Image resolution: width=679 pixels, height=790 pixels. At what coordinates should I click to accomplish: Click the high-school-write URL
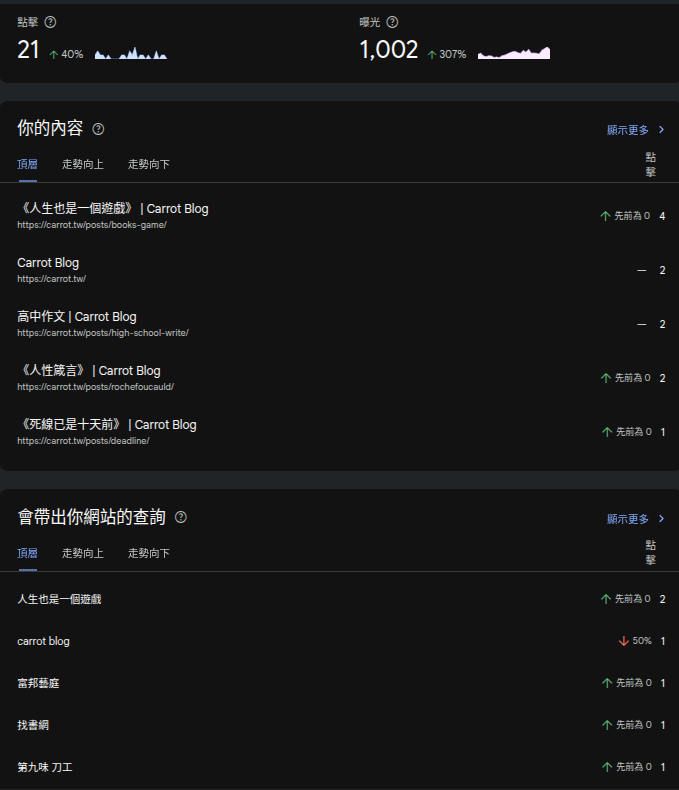point(103,333)
